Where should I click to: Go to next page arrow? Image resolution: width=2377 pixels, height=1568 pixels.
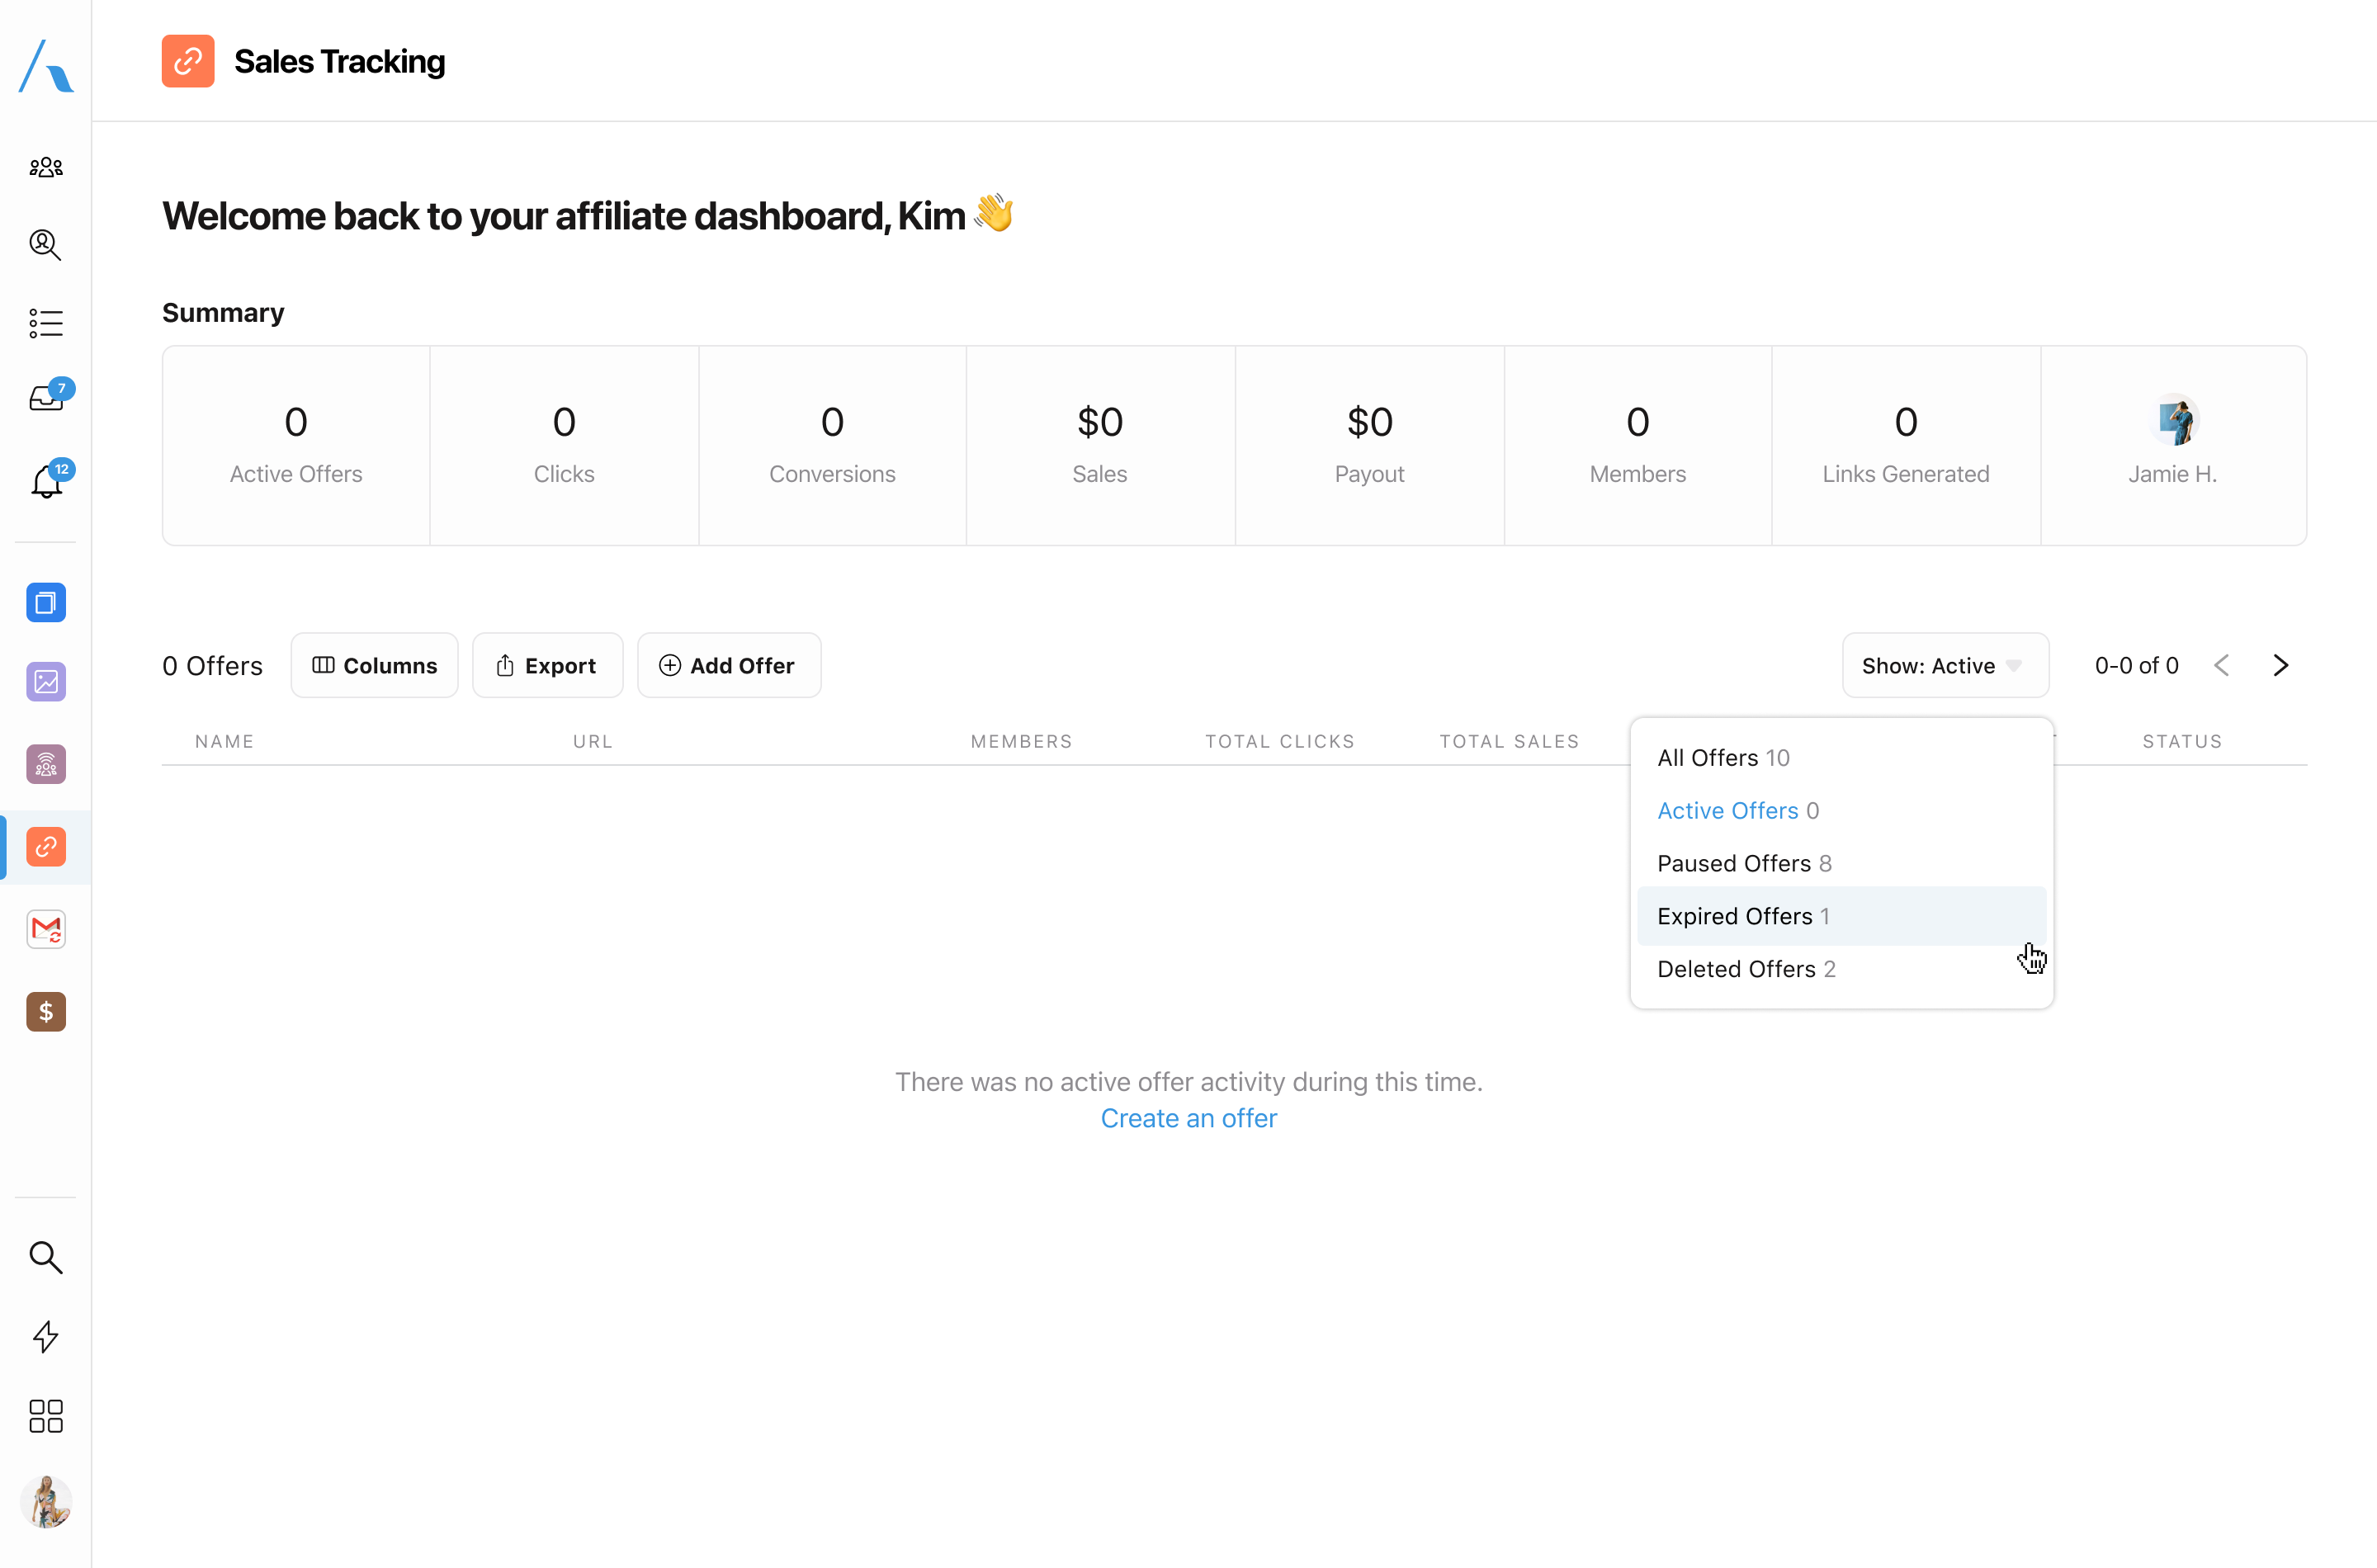tap(2280, 666)
